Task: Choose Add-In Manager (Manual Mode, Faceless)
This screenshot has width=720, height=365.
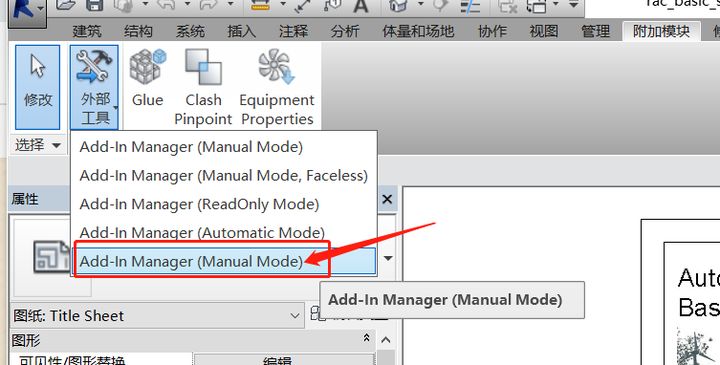Action: [224, 175]
